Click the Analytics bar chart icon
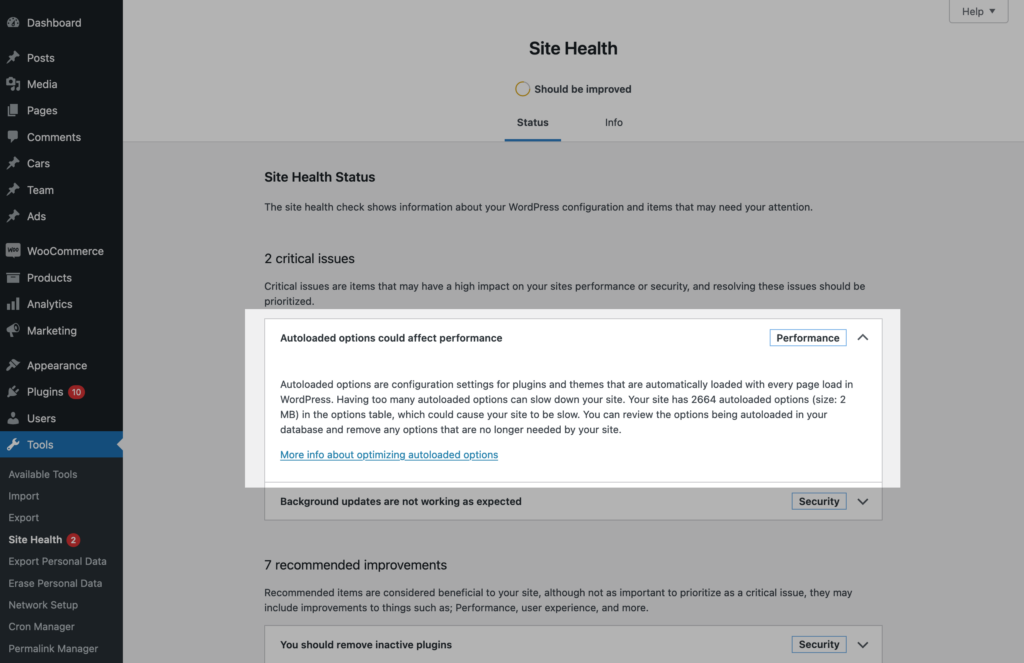The width and height of the screenshot is (1024, 663). coord(13,304)
